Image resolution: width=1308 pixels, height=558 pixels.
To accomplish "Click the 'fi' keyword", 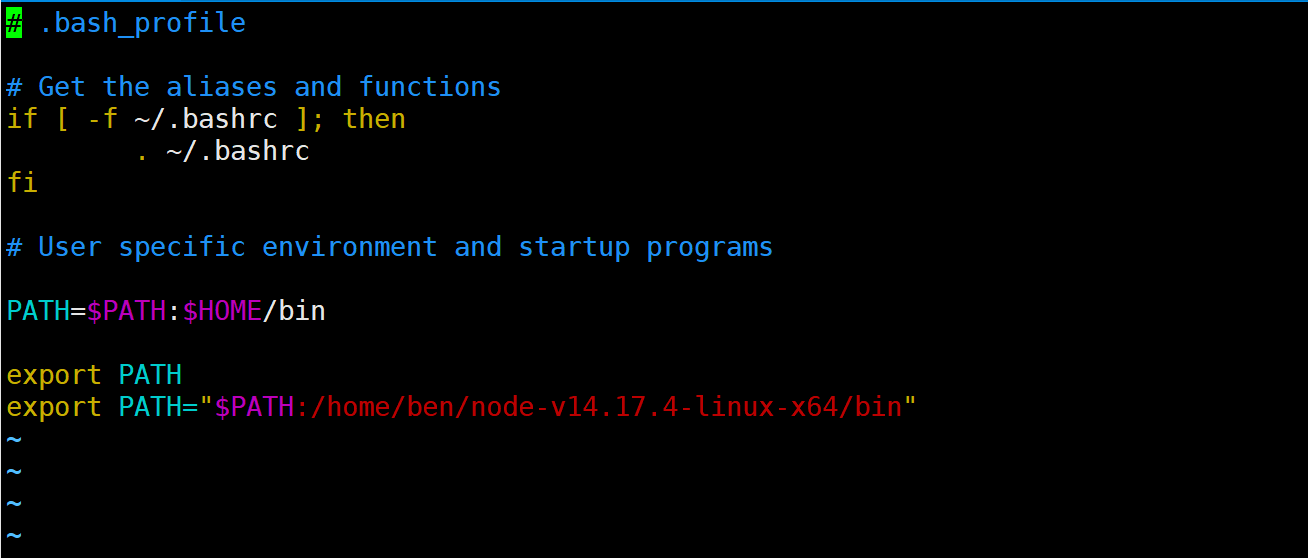I will click(22, 183).
